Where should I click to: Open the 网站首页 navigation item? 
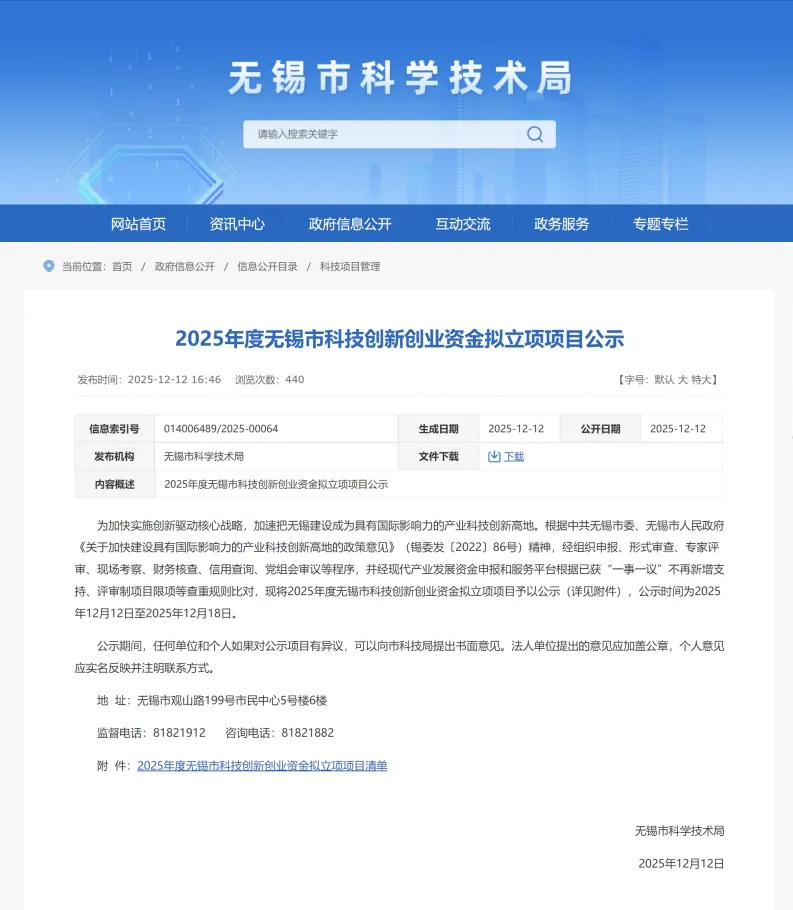[138, 224]
